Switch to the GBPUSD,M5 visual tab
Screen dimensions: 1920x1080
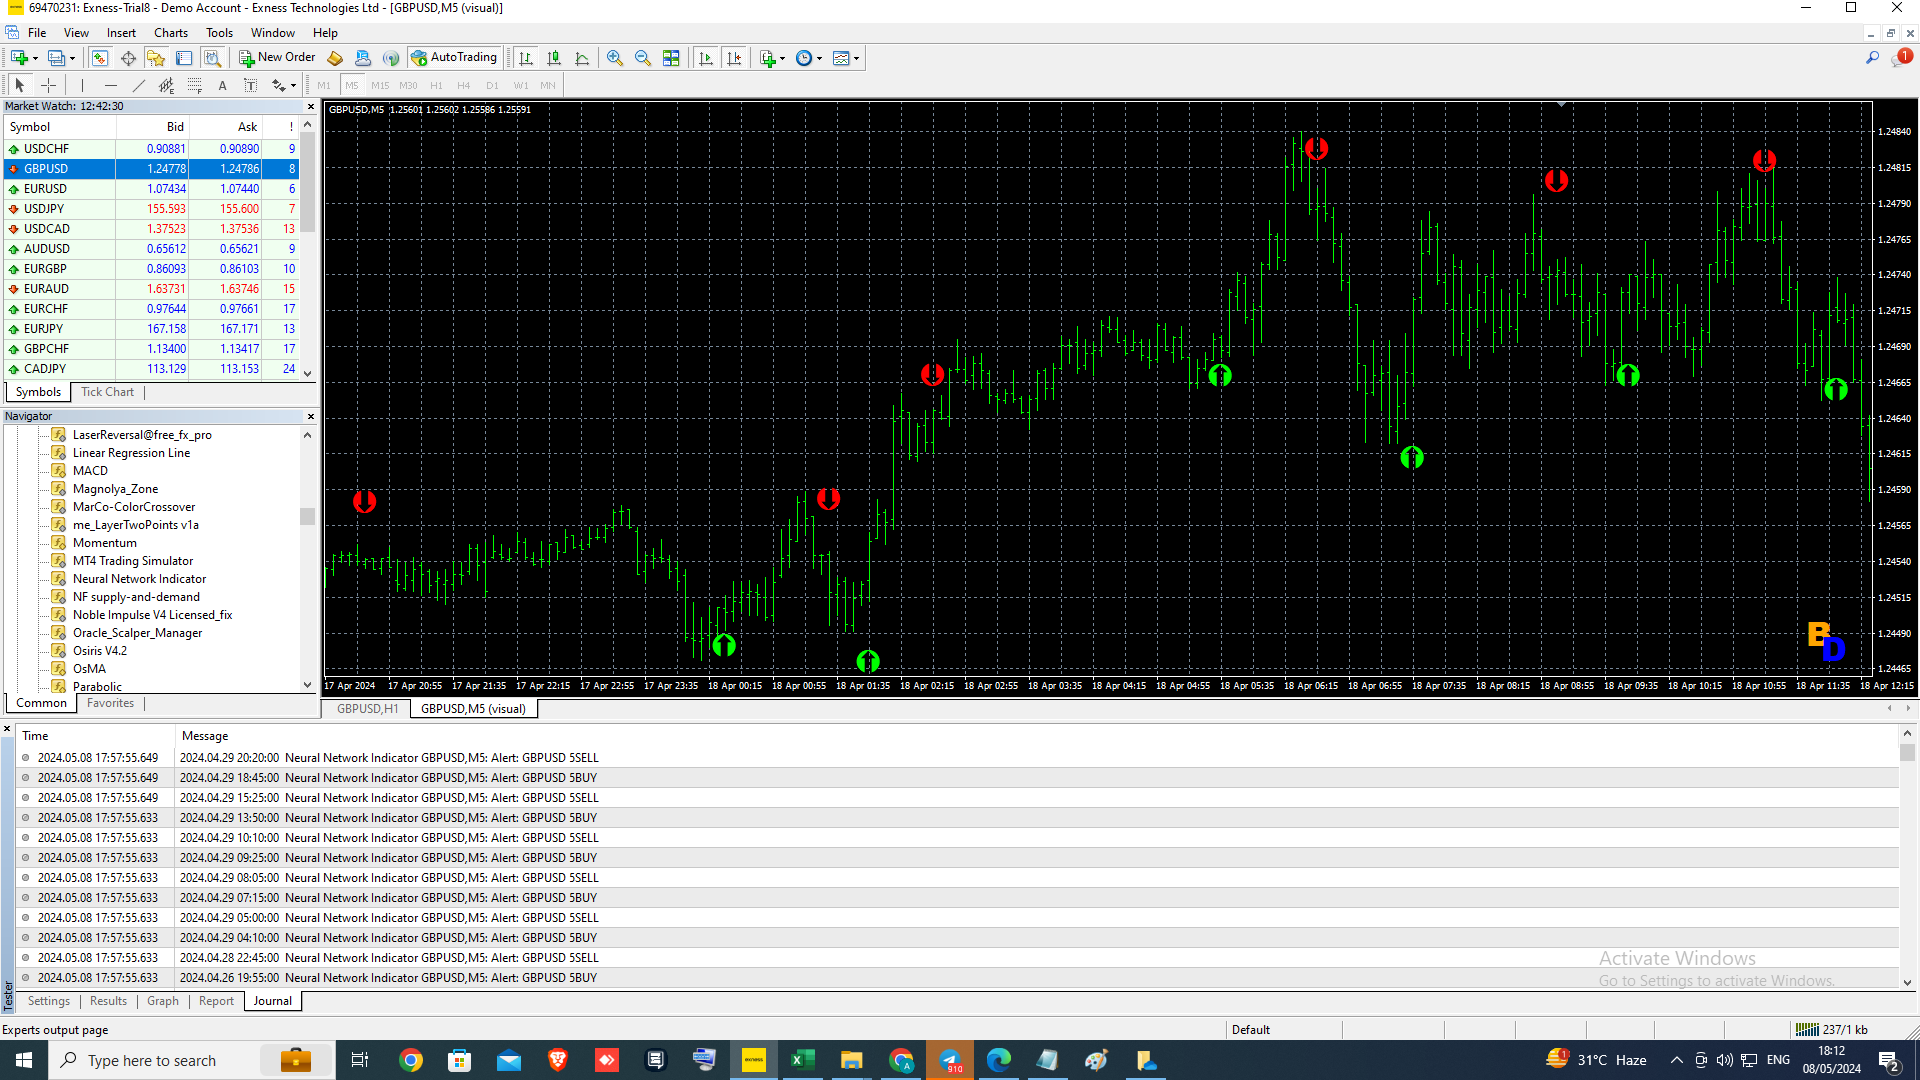click(x=471, y=708)
